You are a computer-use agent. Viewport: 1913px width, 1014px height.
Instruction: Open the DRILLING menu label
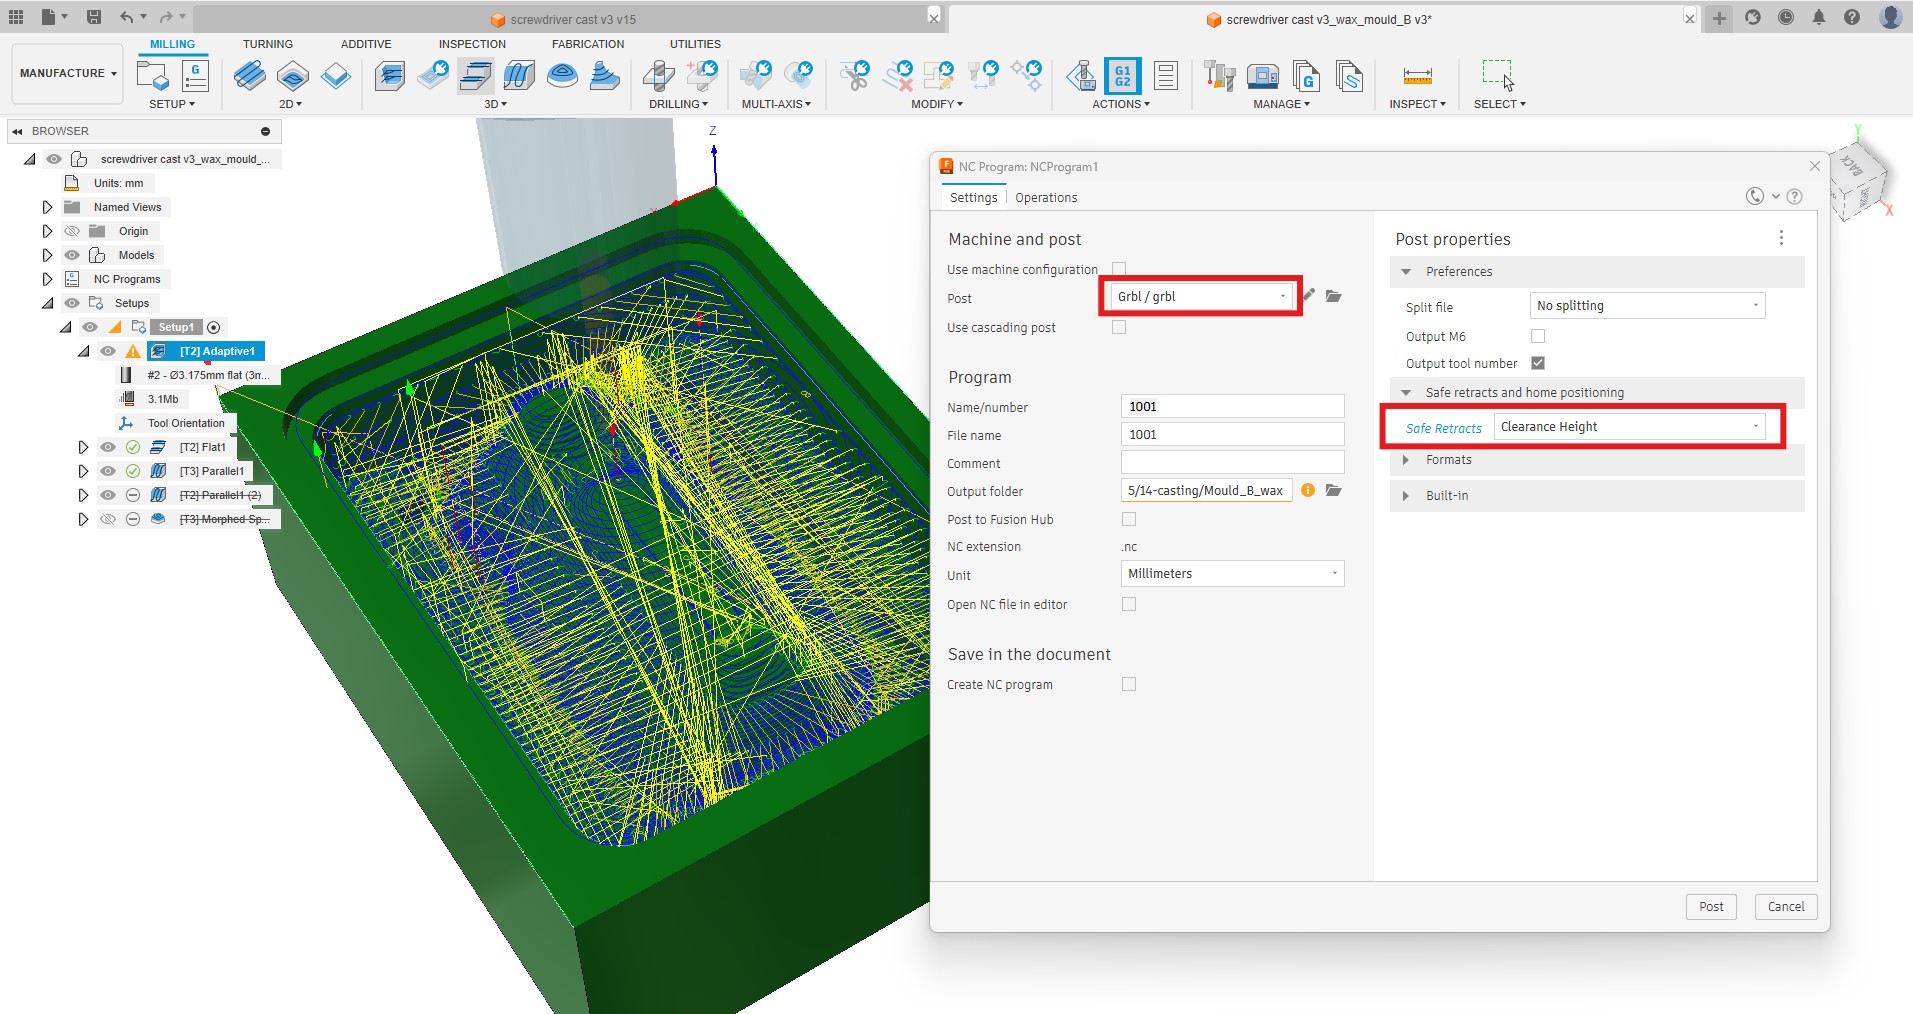coord(678,104)
